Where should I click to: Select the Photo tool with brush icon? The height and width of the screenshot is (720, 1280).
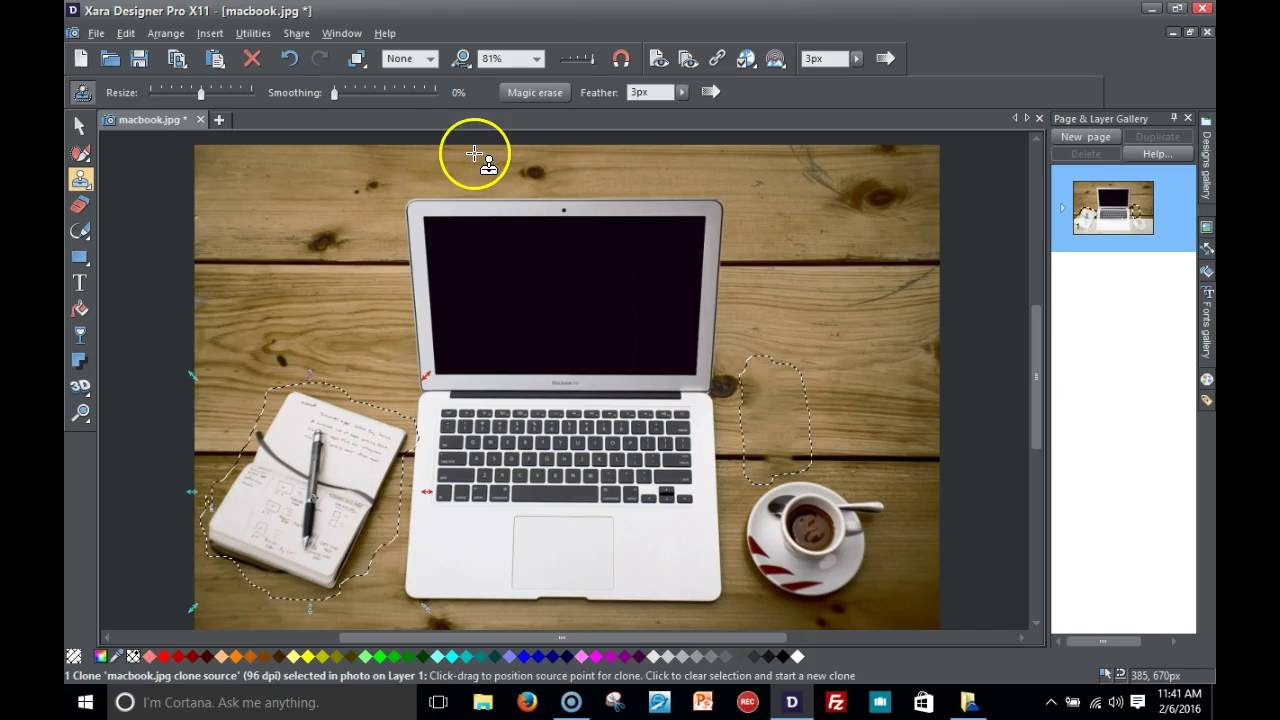coord(80,153)
